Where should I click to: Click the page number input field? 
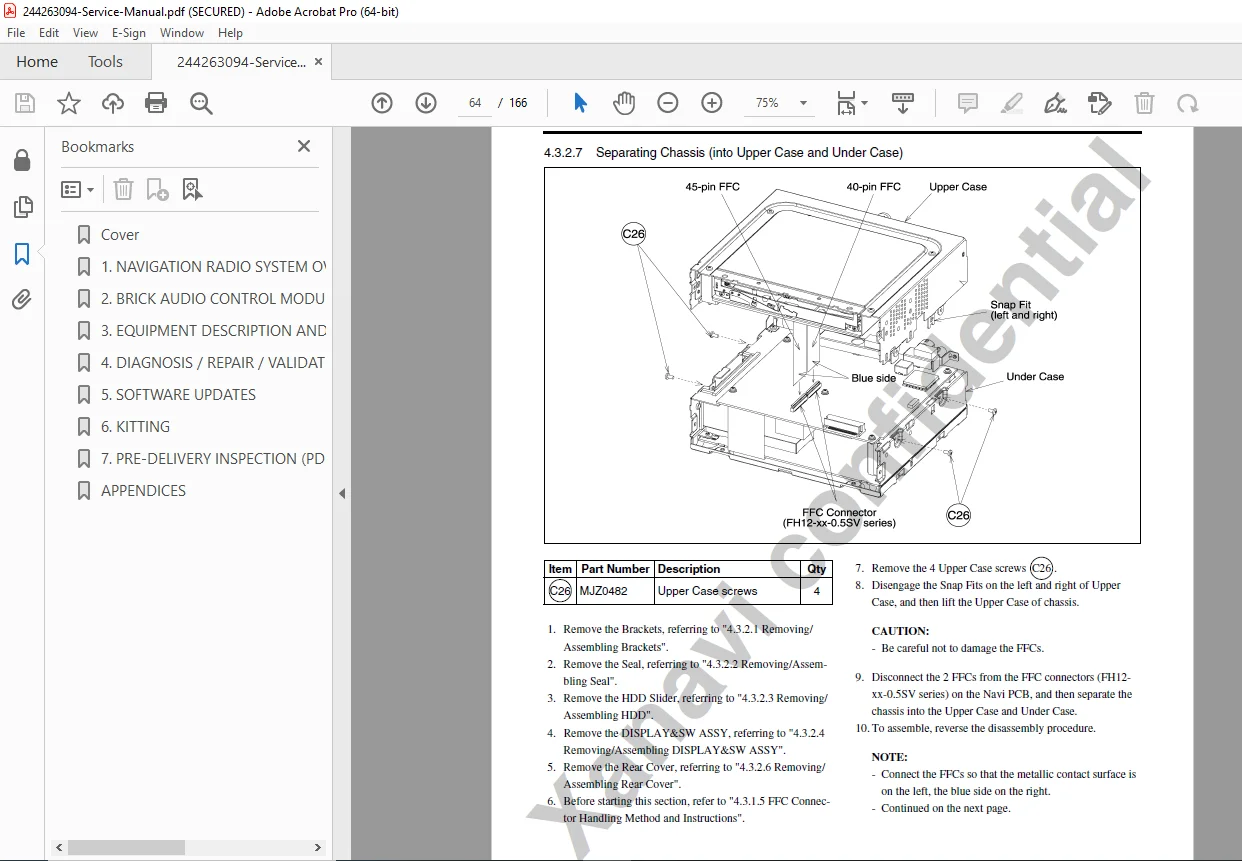475,103
